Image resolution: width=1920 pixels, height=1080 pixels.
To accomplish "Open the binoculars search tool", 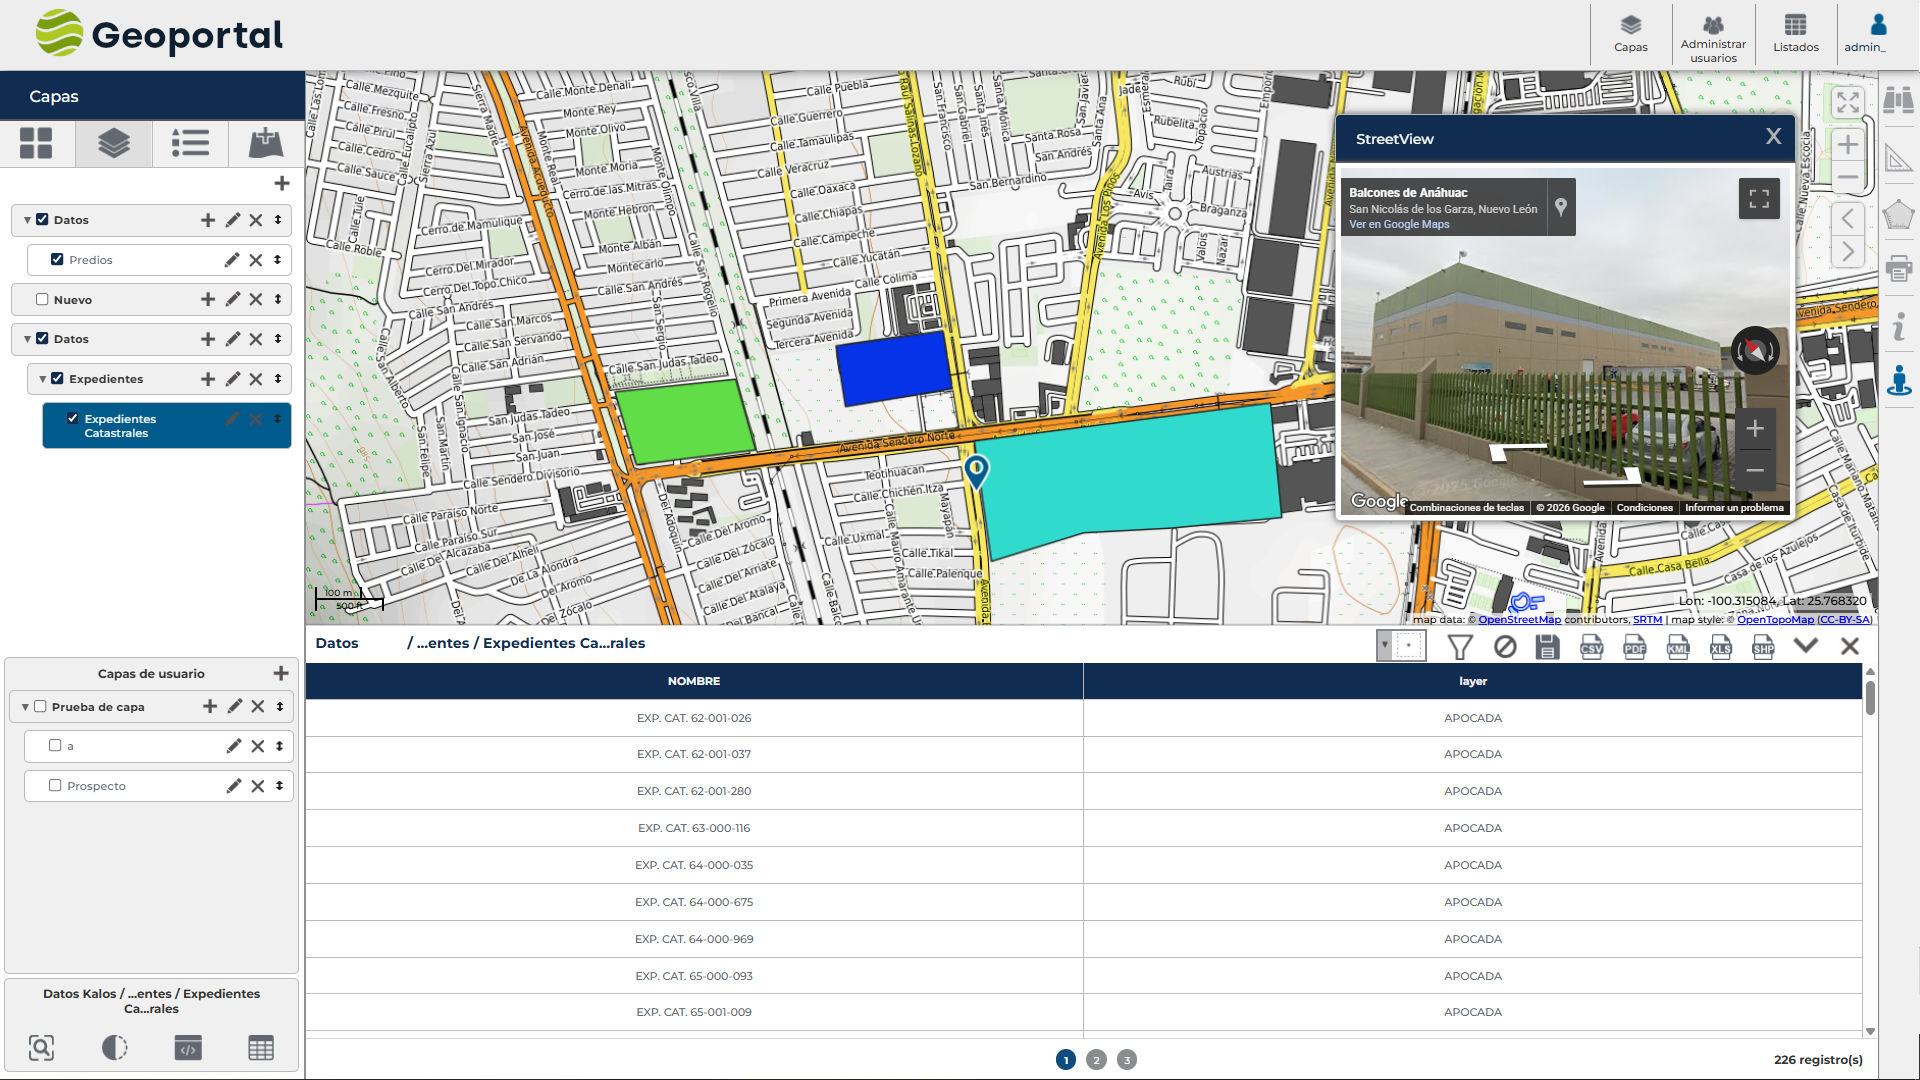I will click(x=1898, y=100).
